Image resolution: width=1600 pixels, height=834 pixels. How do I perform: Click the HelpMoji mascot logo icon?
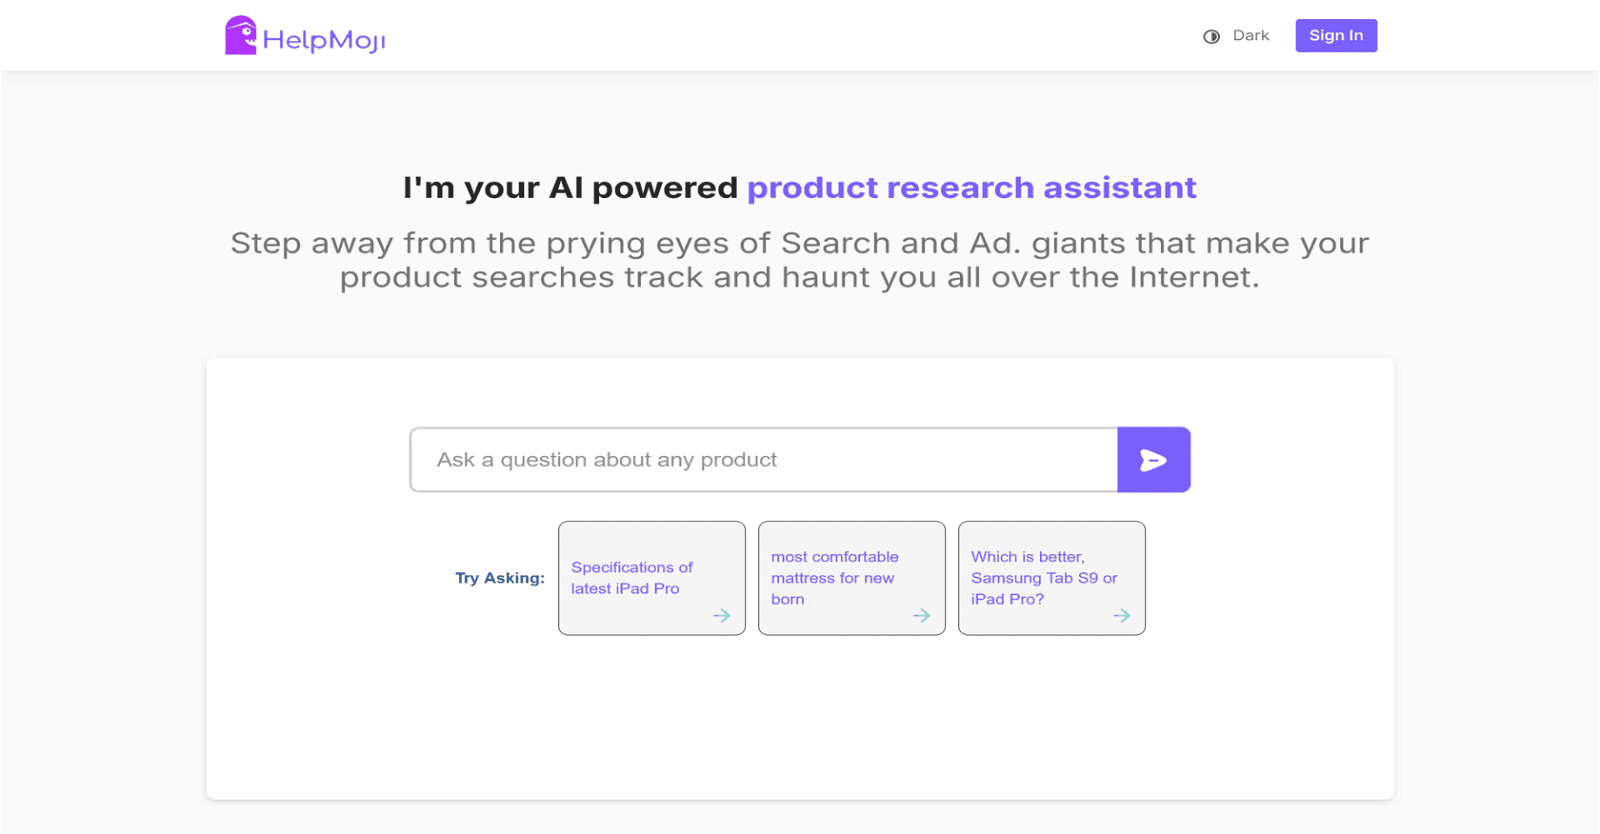click(240, 36)
